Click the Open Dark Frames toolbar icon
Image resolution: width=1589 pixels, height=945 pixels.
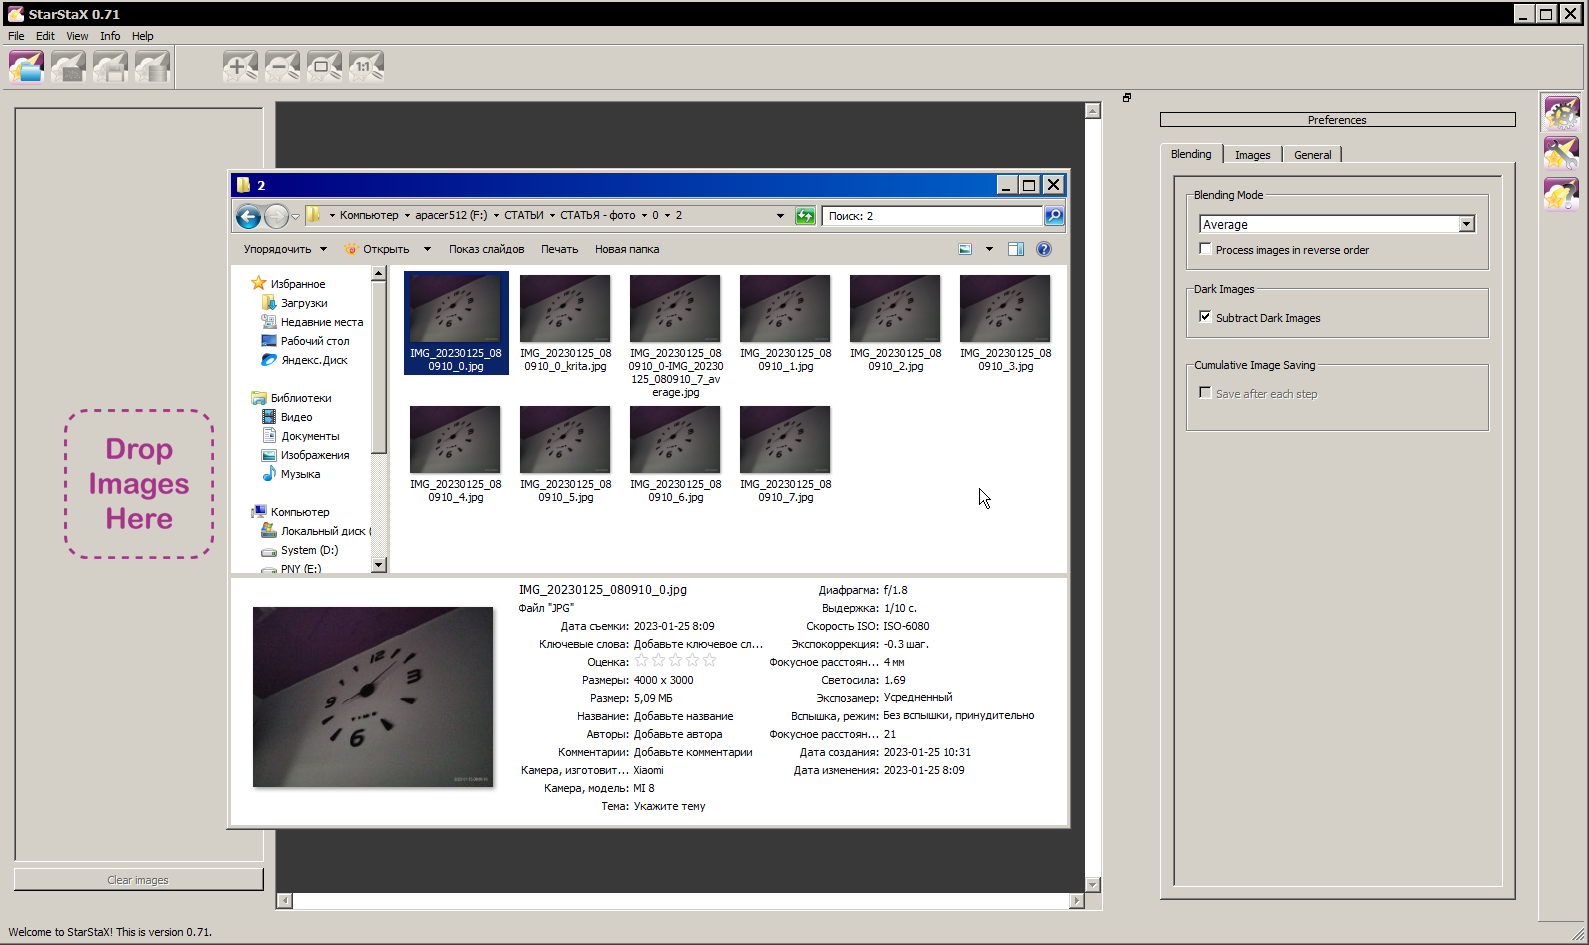69,67
